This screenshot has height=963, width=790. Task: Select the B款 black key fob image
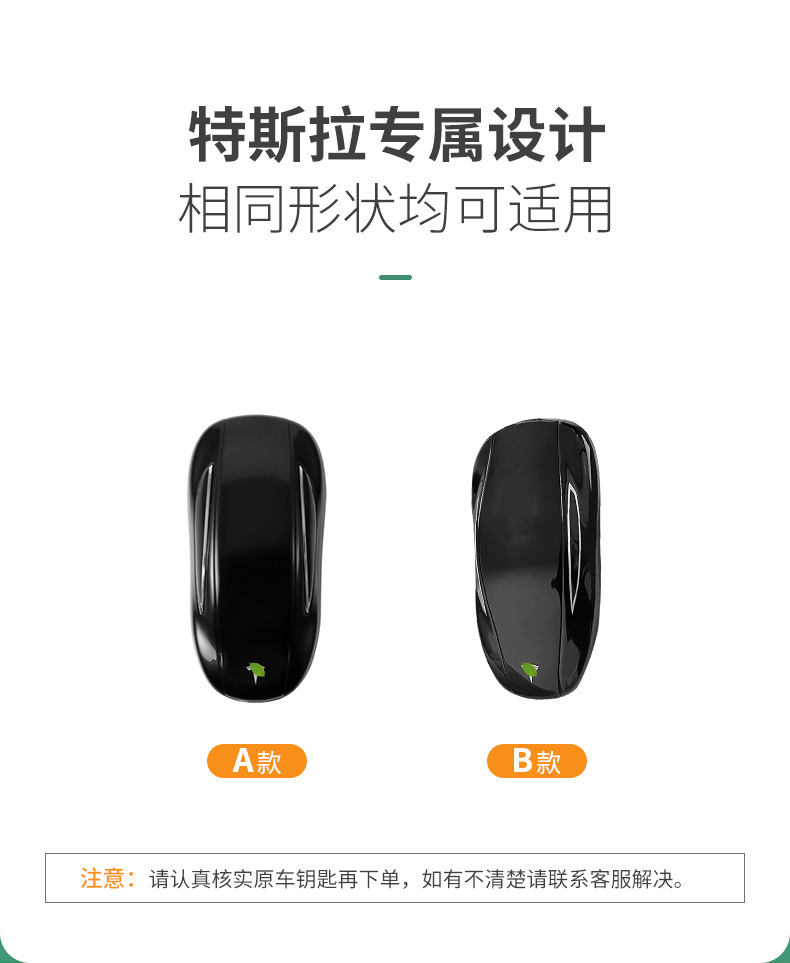click(x=535, y=559)
